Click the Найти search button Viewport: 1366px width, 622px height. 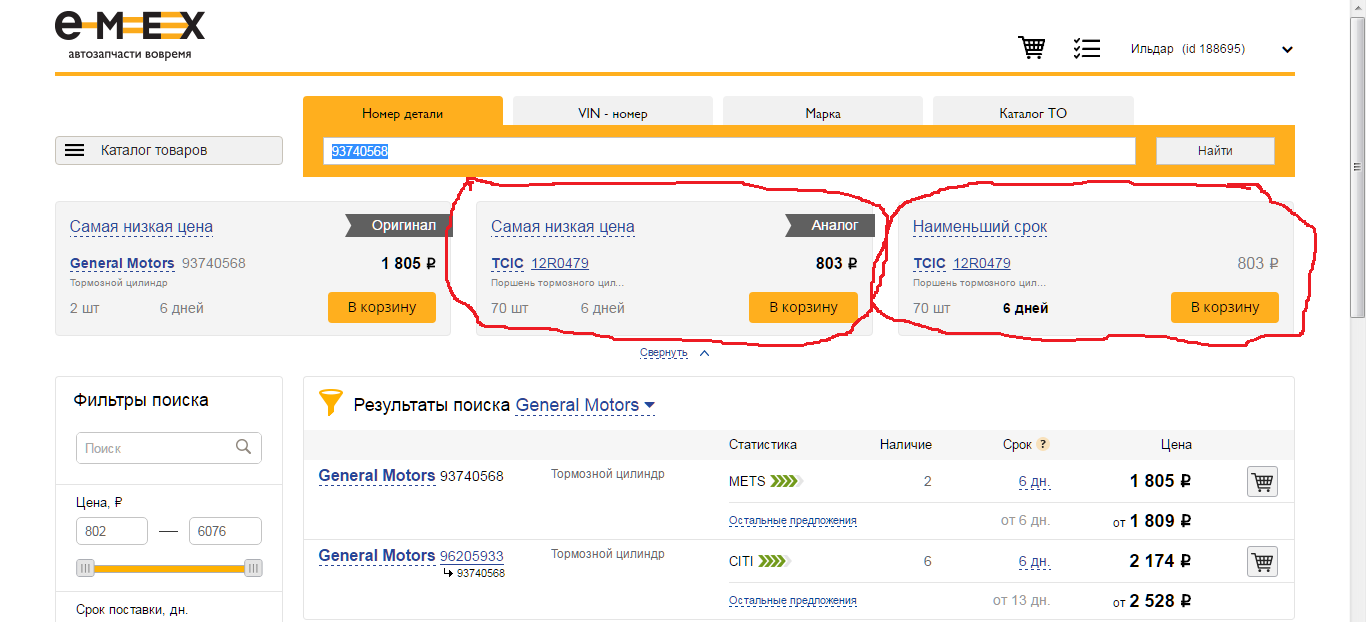[1215, 151]
